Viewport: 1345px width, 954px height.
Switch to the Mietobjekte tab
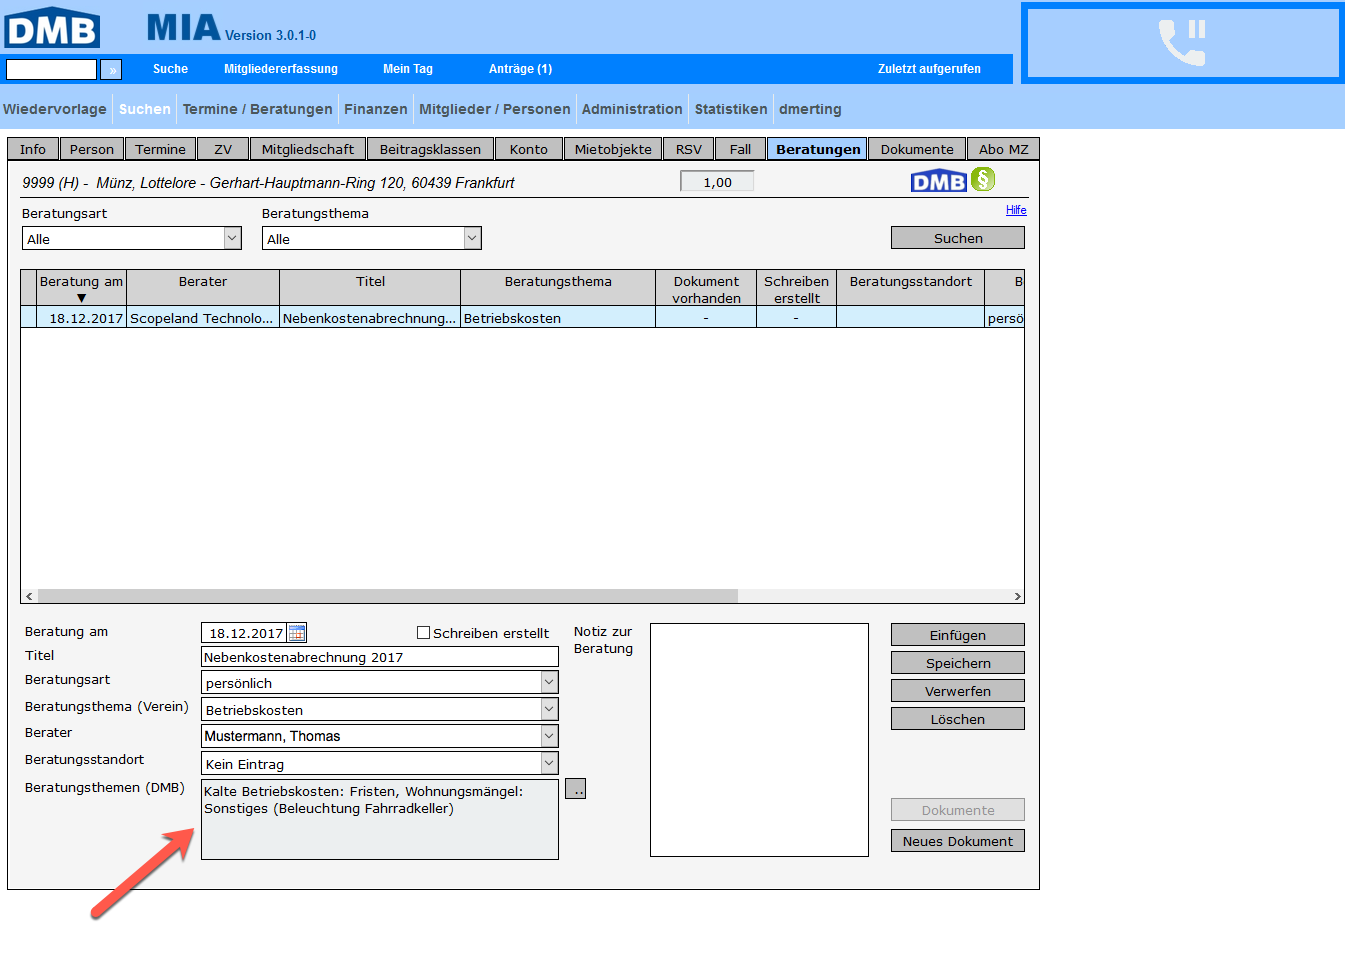612,149
